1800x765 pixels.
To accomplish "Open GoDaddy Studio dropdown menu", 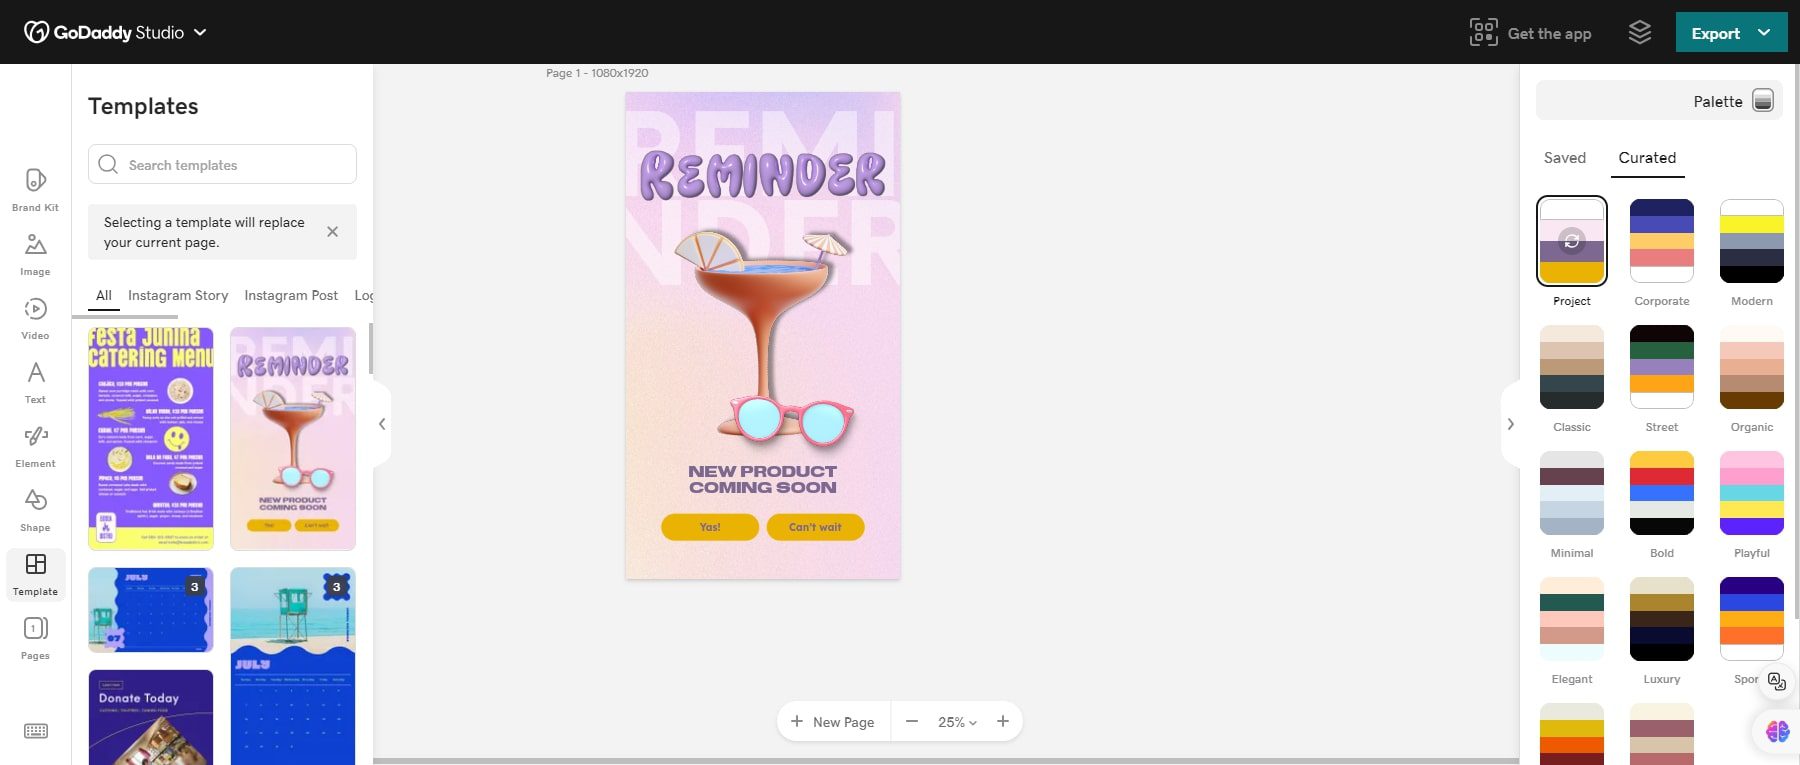I will [200, 32].
